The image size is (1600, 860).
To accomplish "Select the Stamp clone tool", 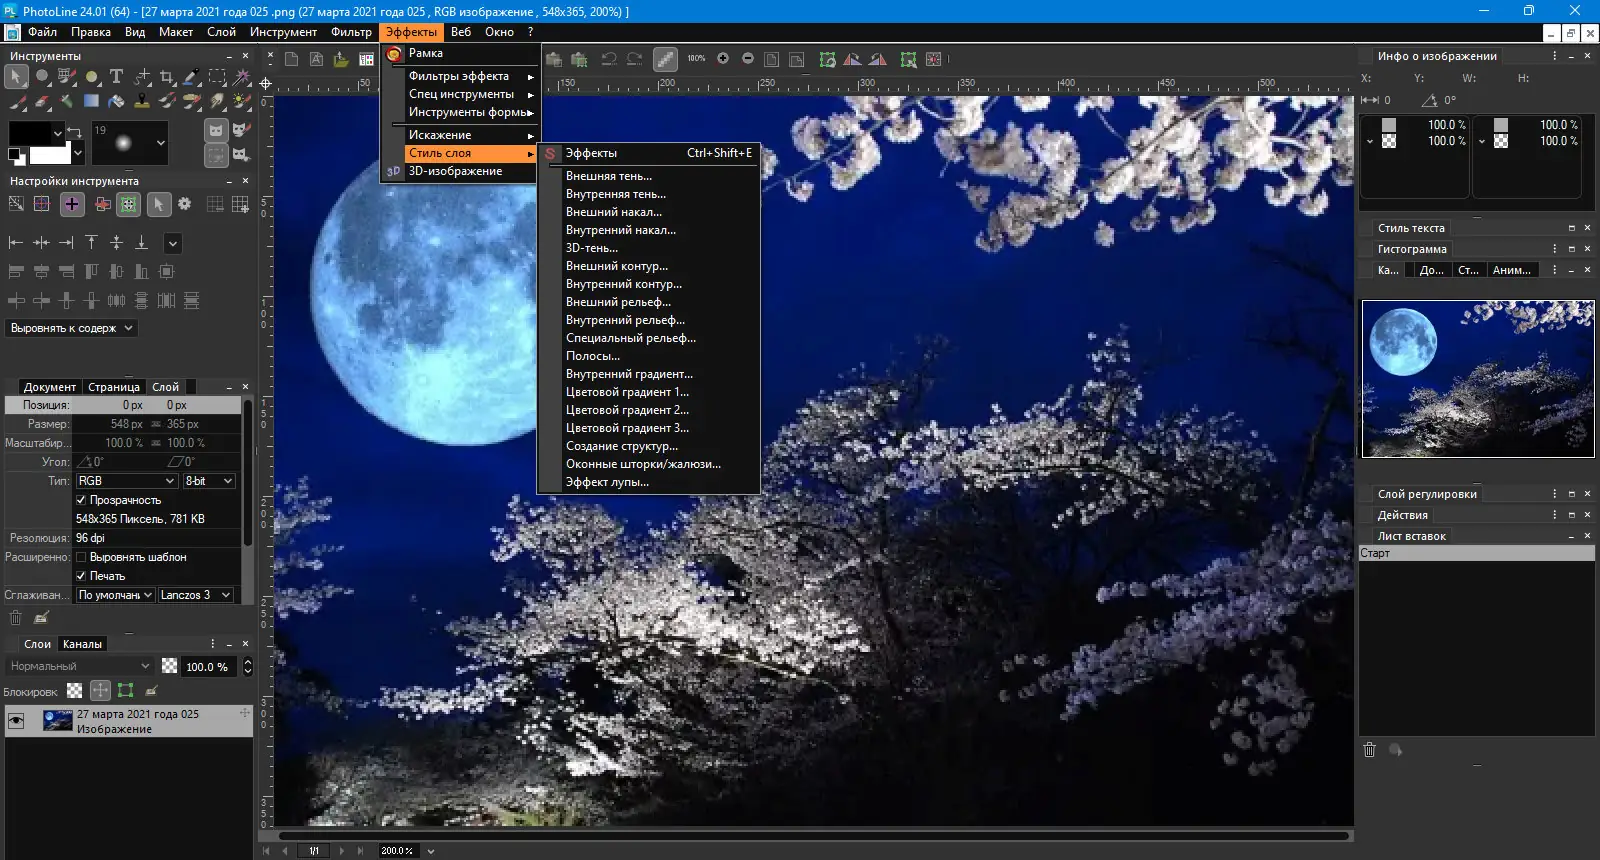I will coord(142,101).
